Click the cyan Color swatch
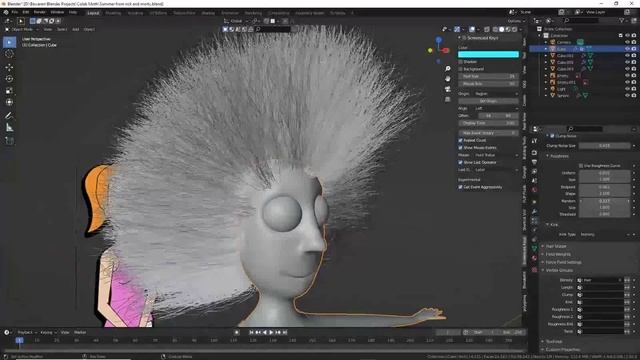 point(488,54)
